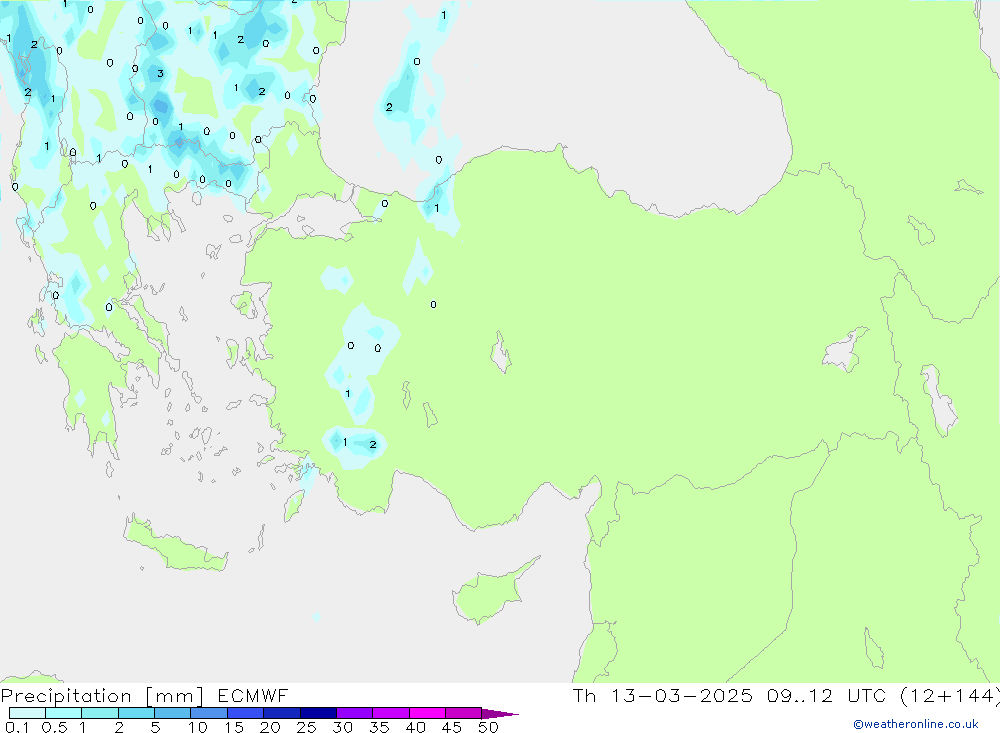The width and height of the screenshot is (1000, 733).
Task: Click the 0.1–0.5 mm legend color swatch
Action: [27, 713]
